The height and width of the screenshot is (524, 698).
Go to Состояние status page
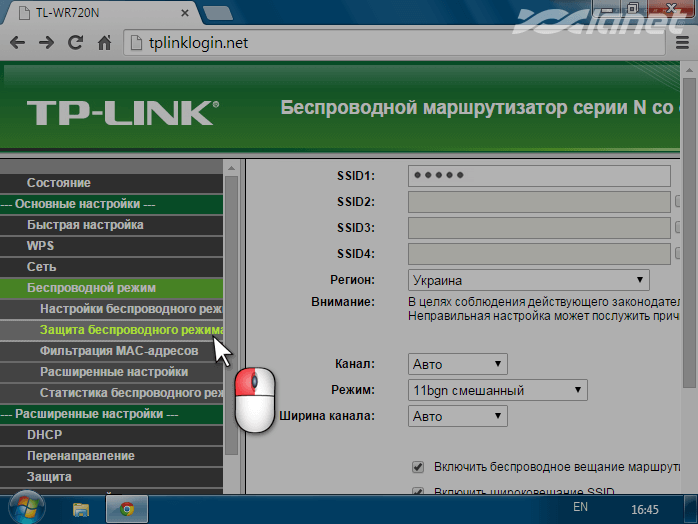[x=59, y=183]
